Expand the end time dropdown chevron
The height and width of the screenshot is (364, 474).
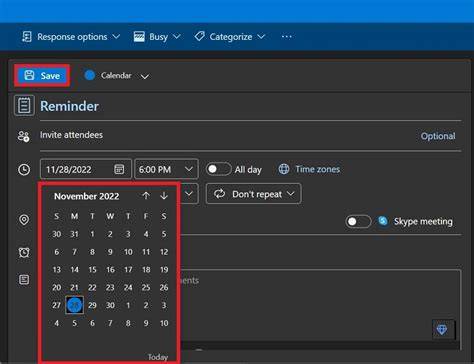pos(189,194)
